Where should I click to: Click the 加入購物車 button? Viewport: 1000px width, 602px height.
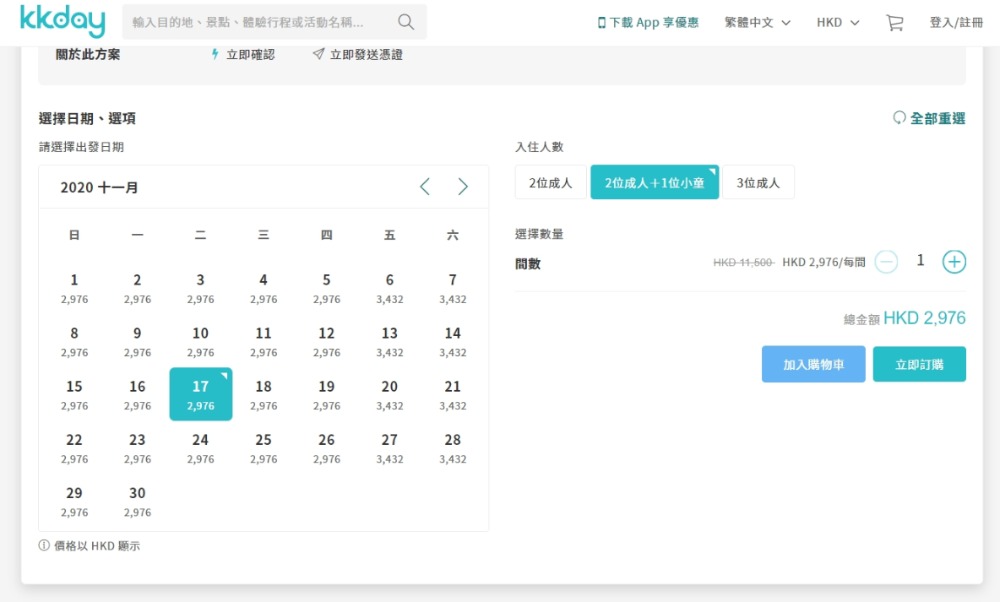[x=813, y=365]
